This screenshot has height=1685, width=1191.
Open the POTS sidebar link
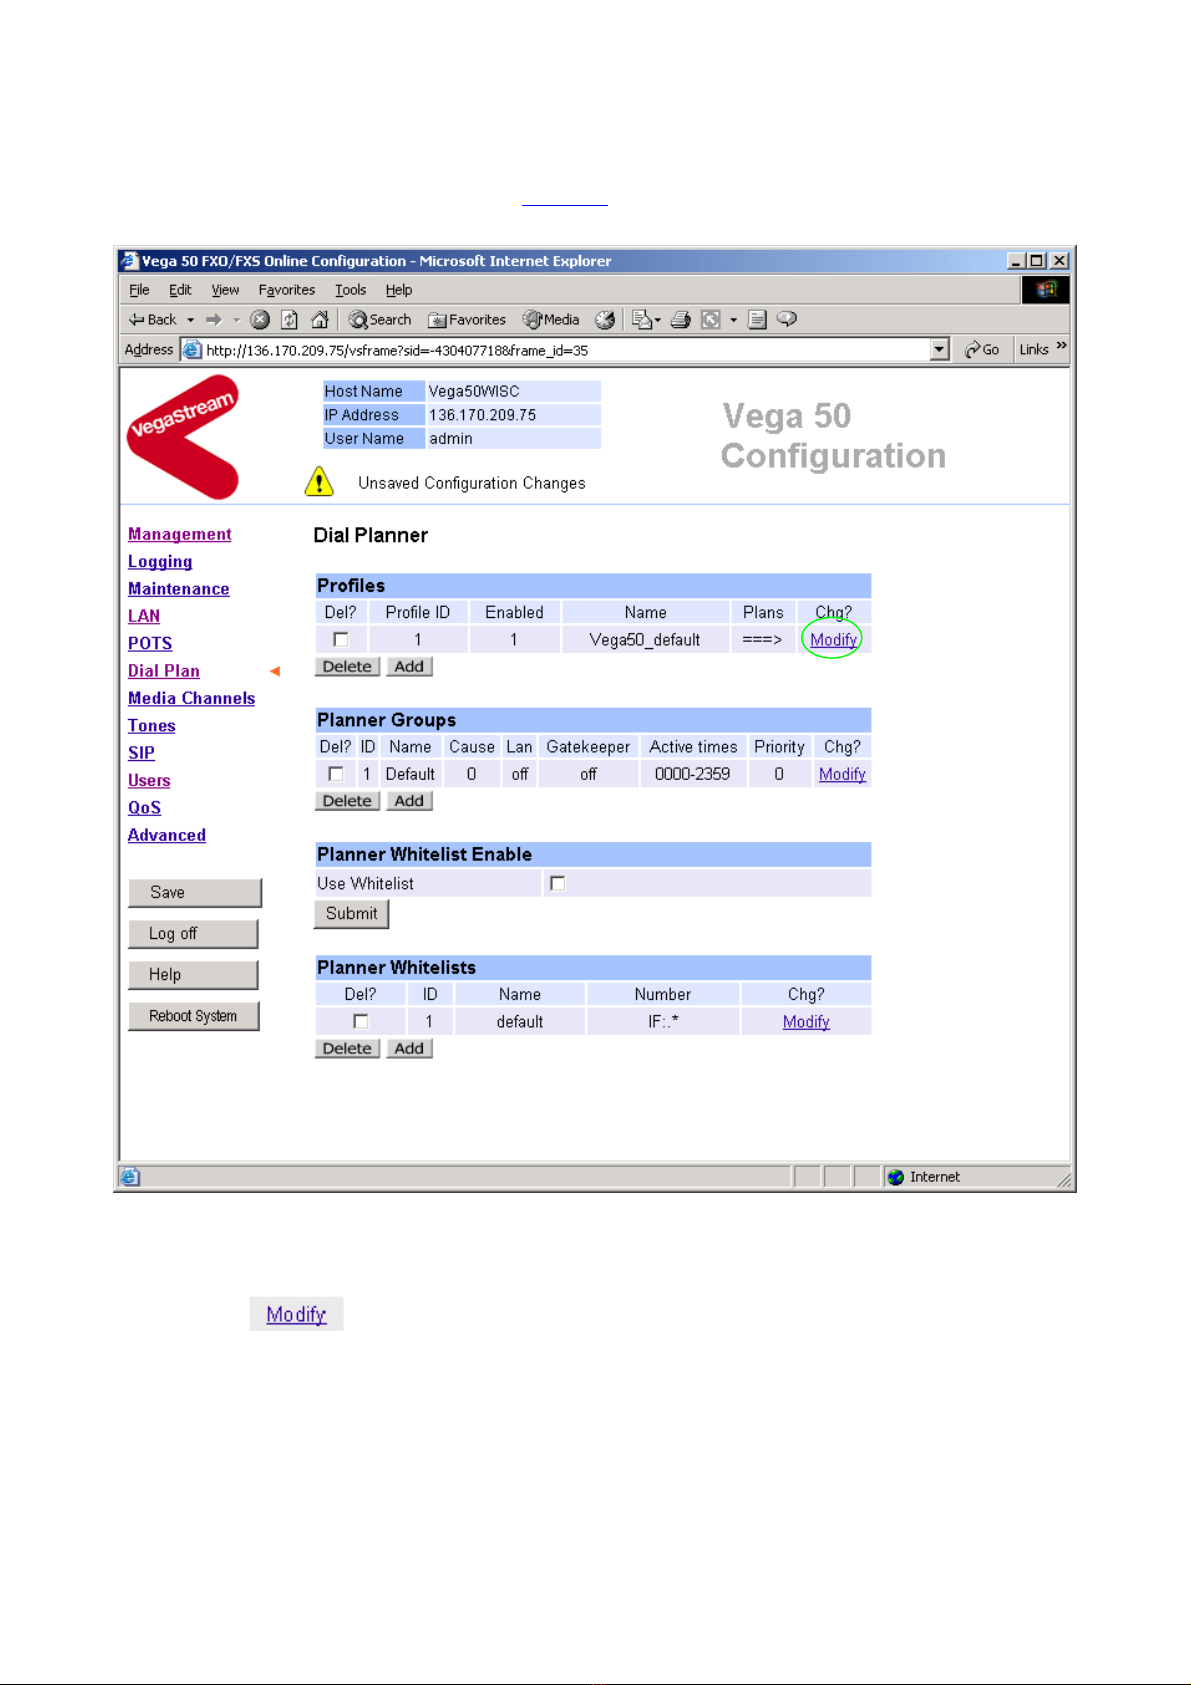pyautogui.click(x=150, y=644)
